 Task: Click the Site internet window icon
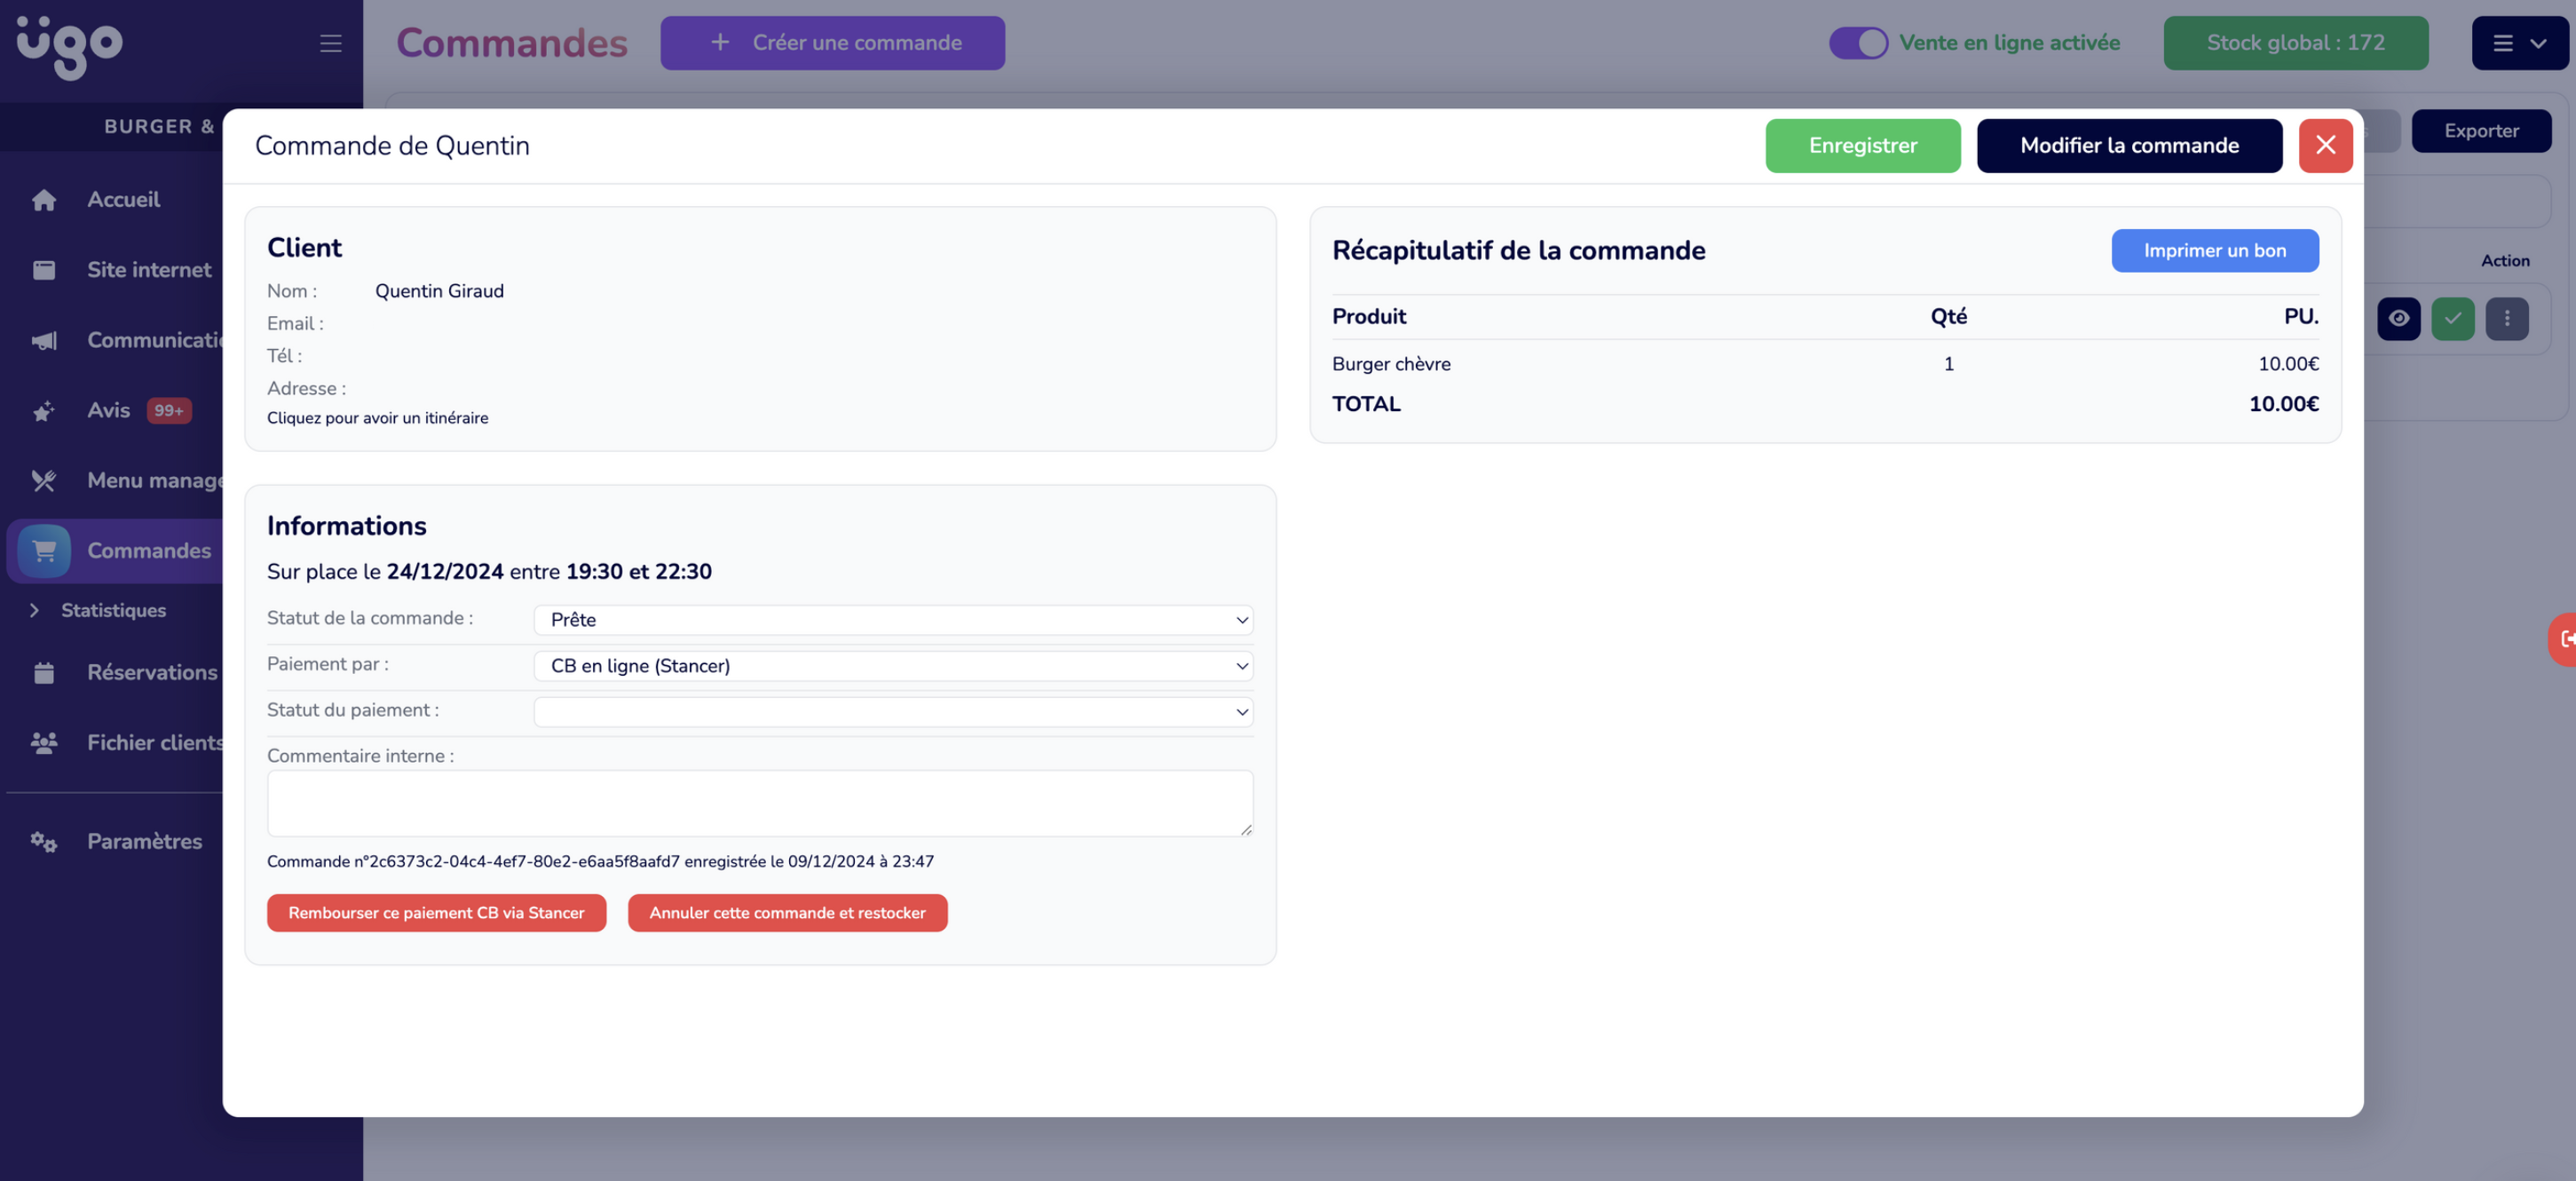click(44, 270)
